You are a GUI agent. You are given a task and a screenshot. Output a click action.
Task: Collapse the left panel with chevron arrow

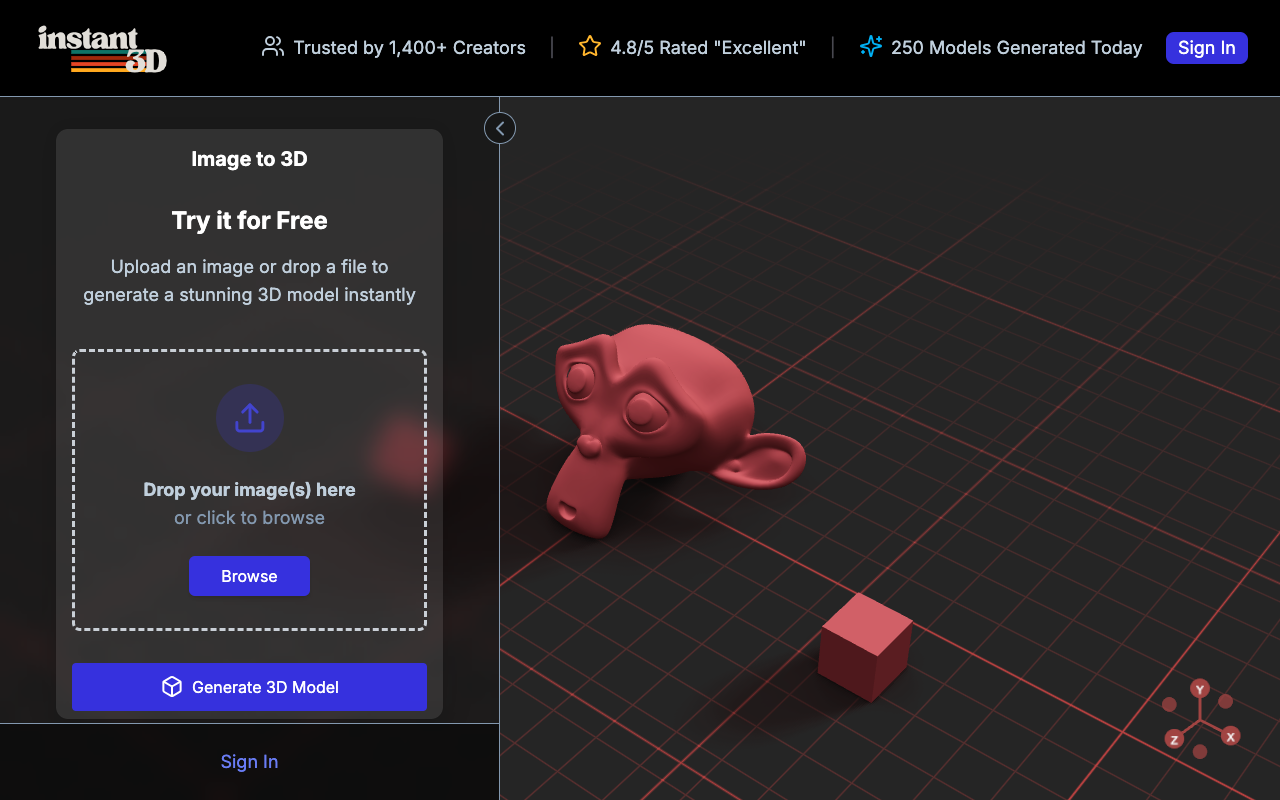point(500,128)
